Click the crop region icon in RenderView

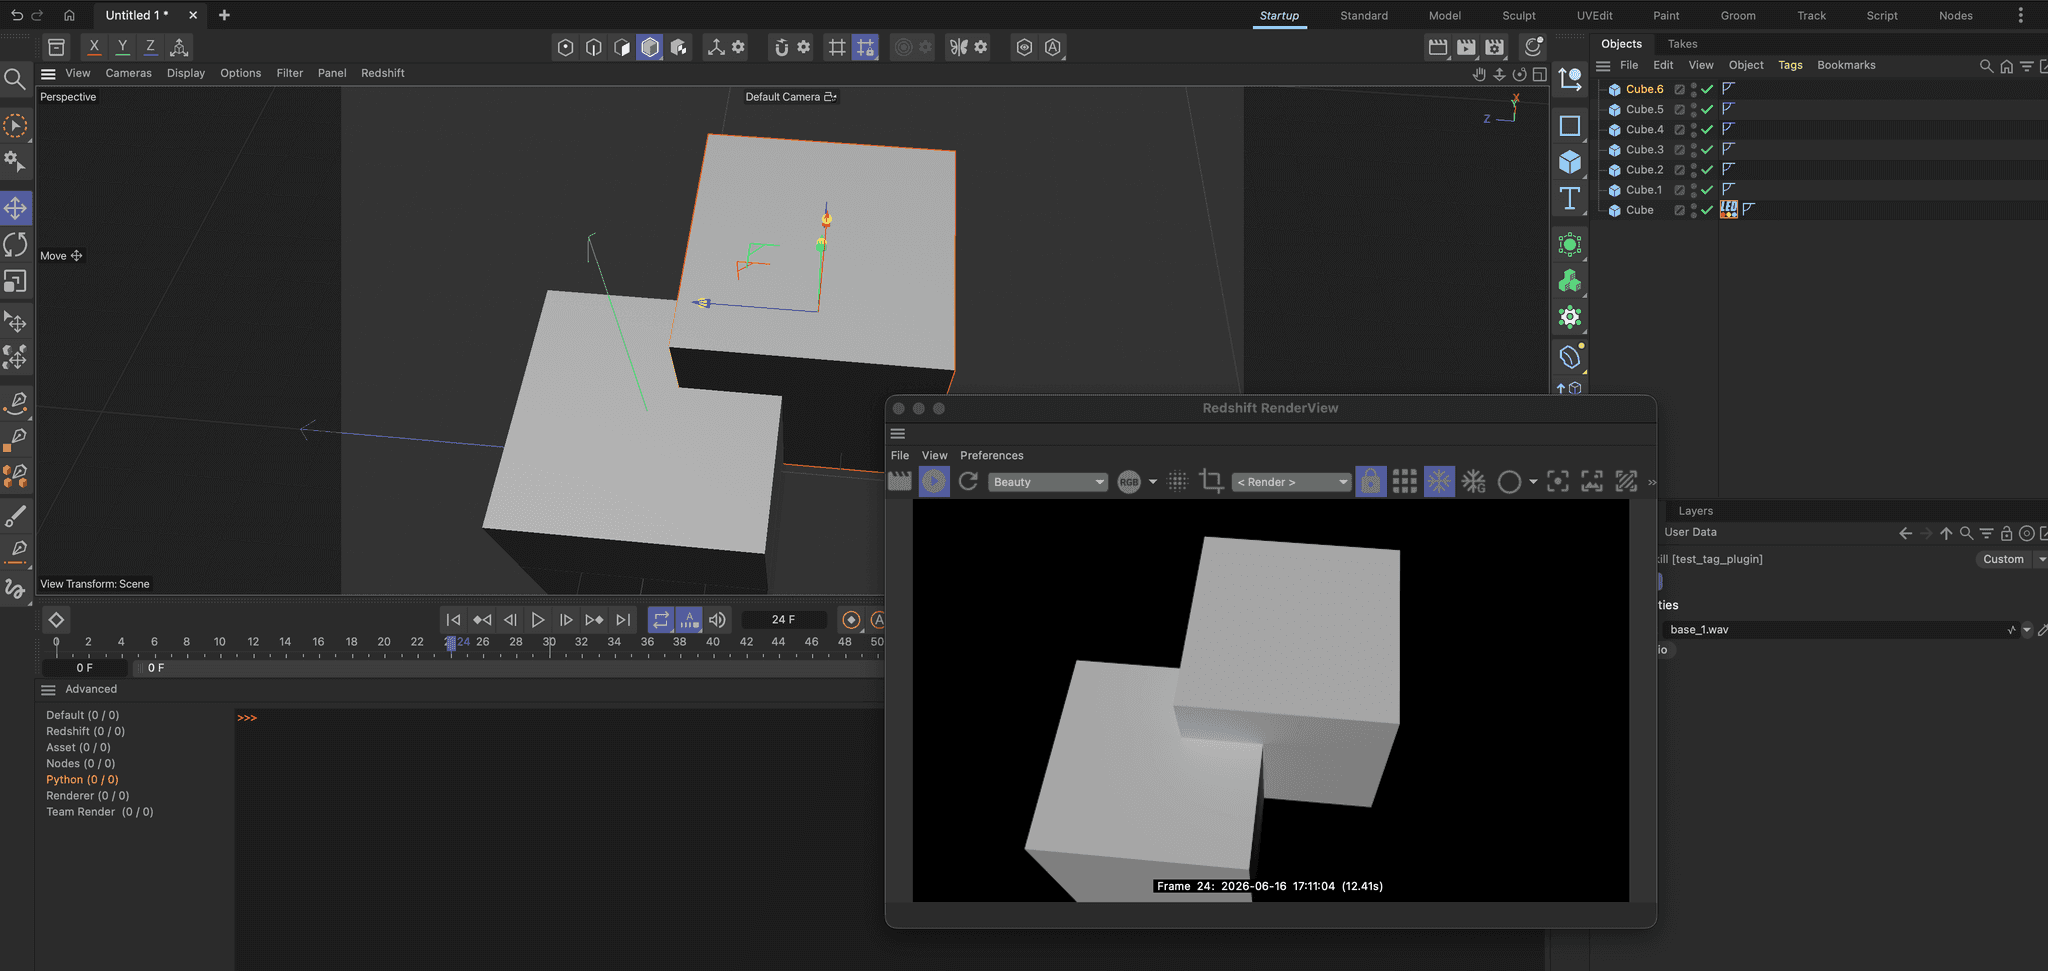tap(1211, 482)
